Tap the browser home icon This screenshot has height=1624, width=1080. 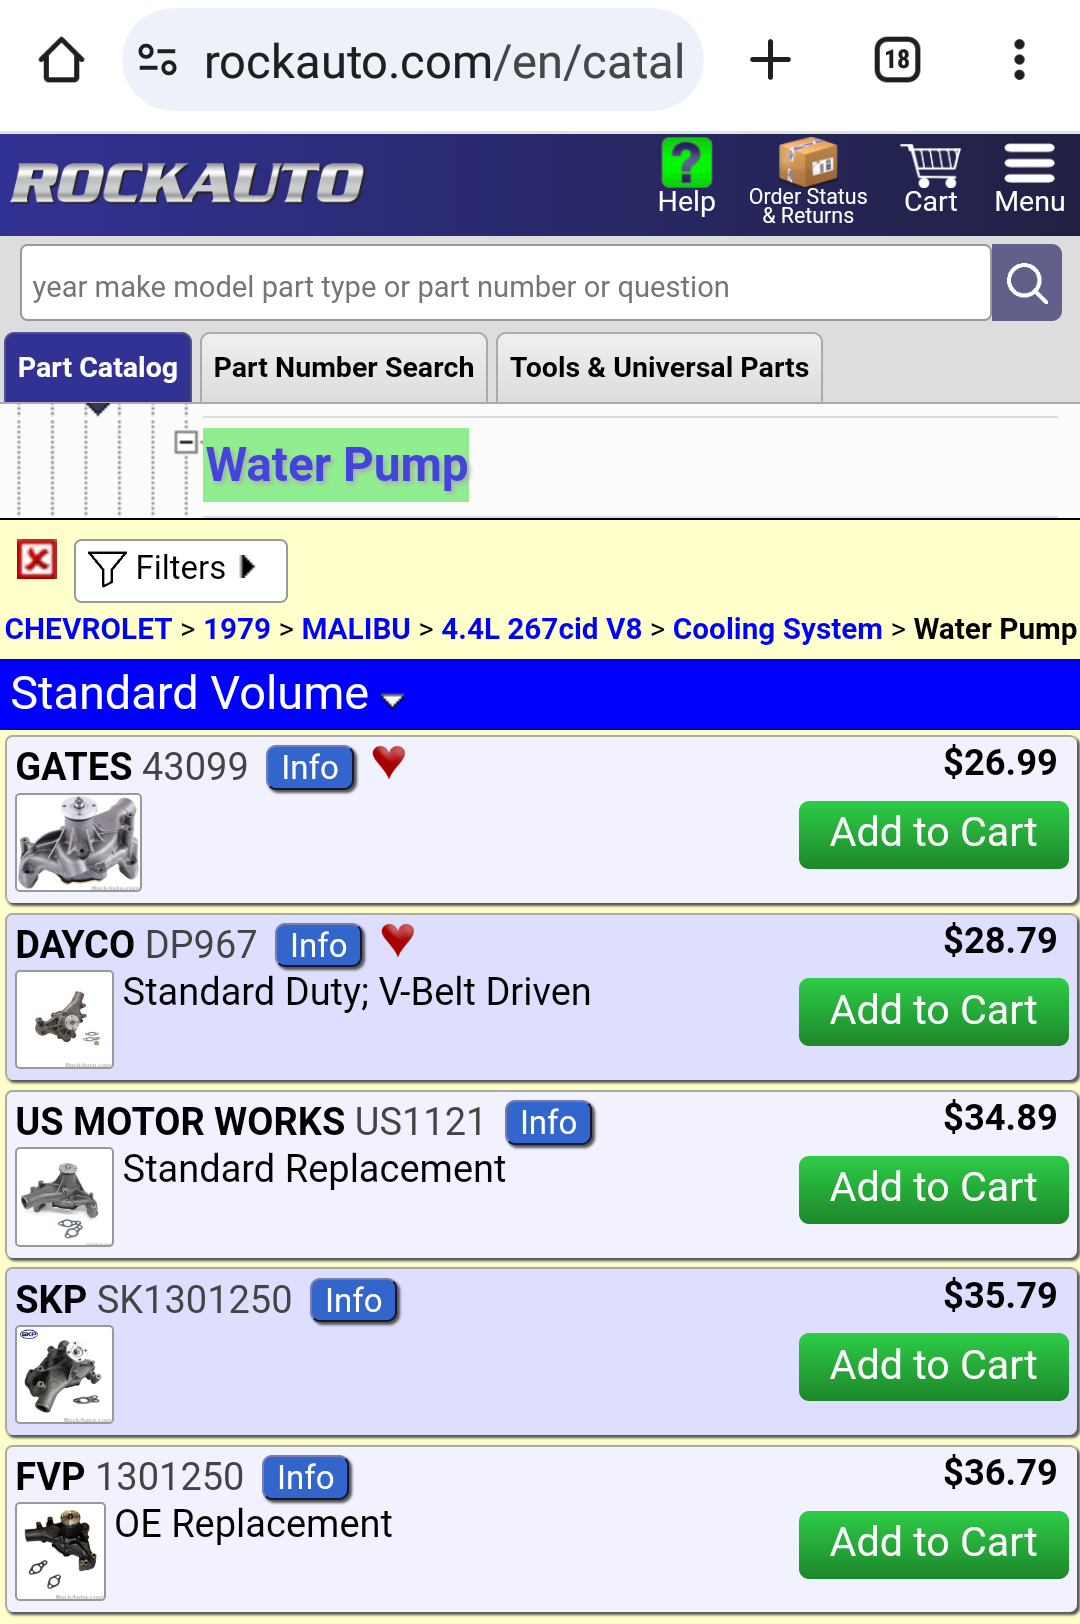(x=61, y=60)
